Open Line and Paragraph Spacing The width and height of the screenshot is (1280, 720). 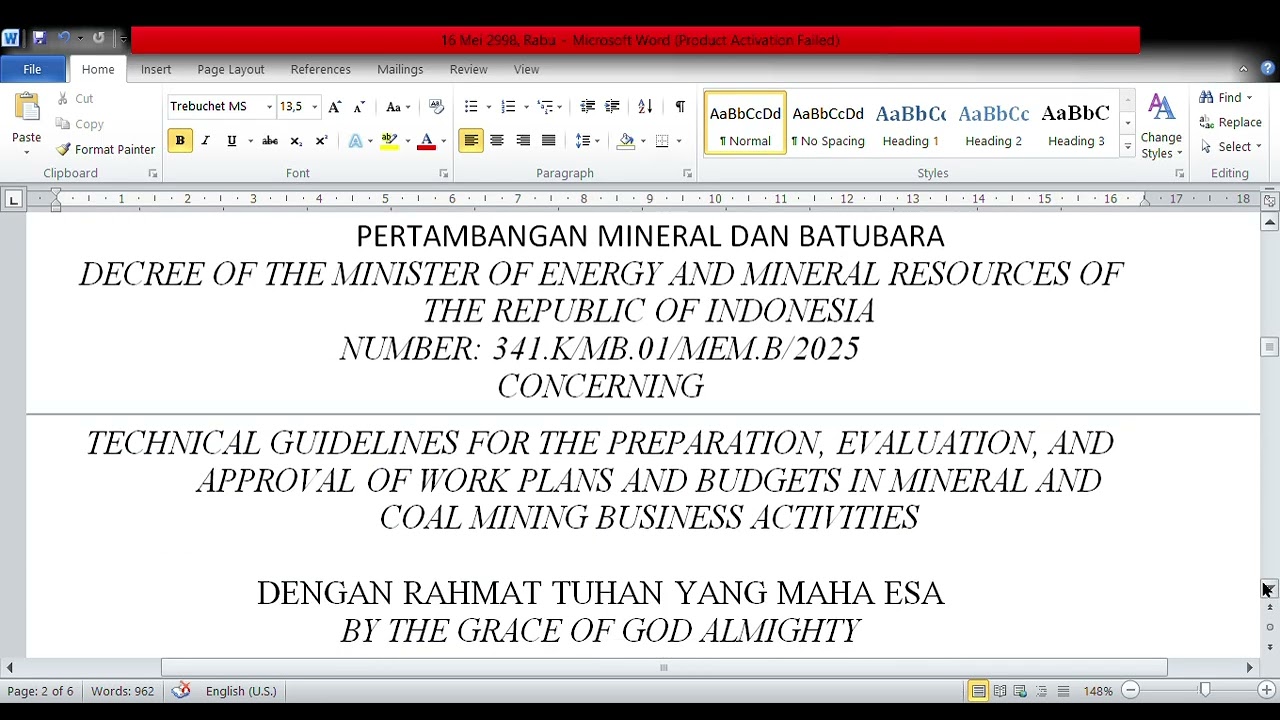583,141
